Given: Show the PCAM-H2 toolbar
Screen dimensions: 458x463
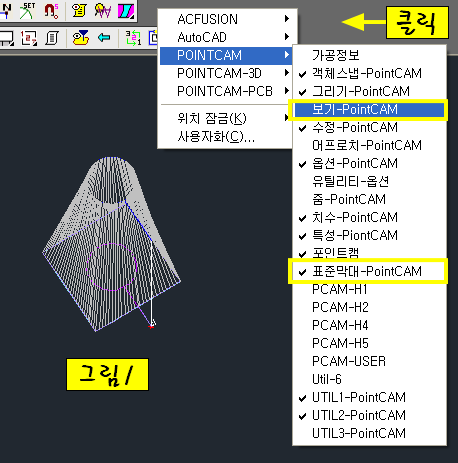Looking at the screenshot, I should tap(369, 307).
